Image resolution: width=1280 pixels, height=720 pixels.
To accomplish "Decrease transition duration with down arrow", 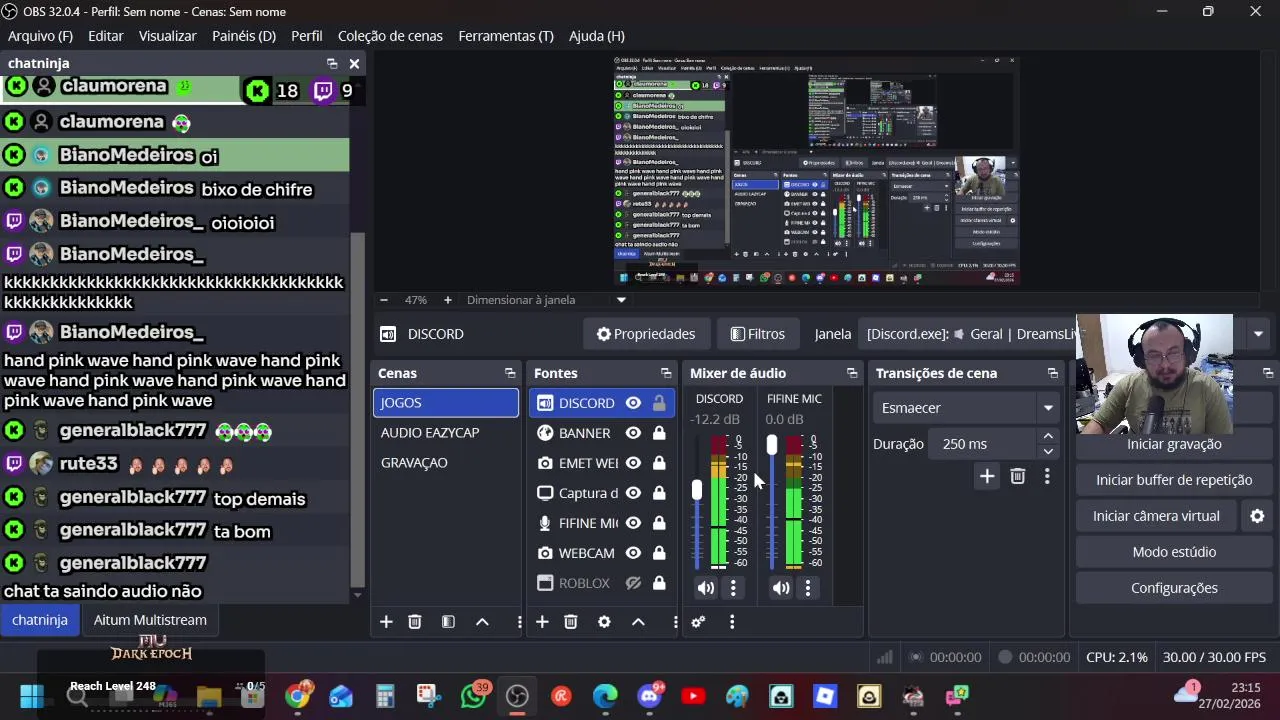I will [x=1048, y=451].
